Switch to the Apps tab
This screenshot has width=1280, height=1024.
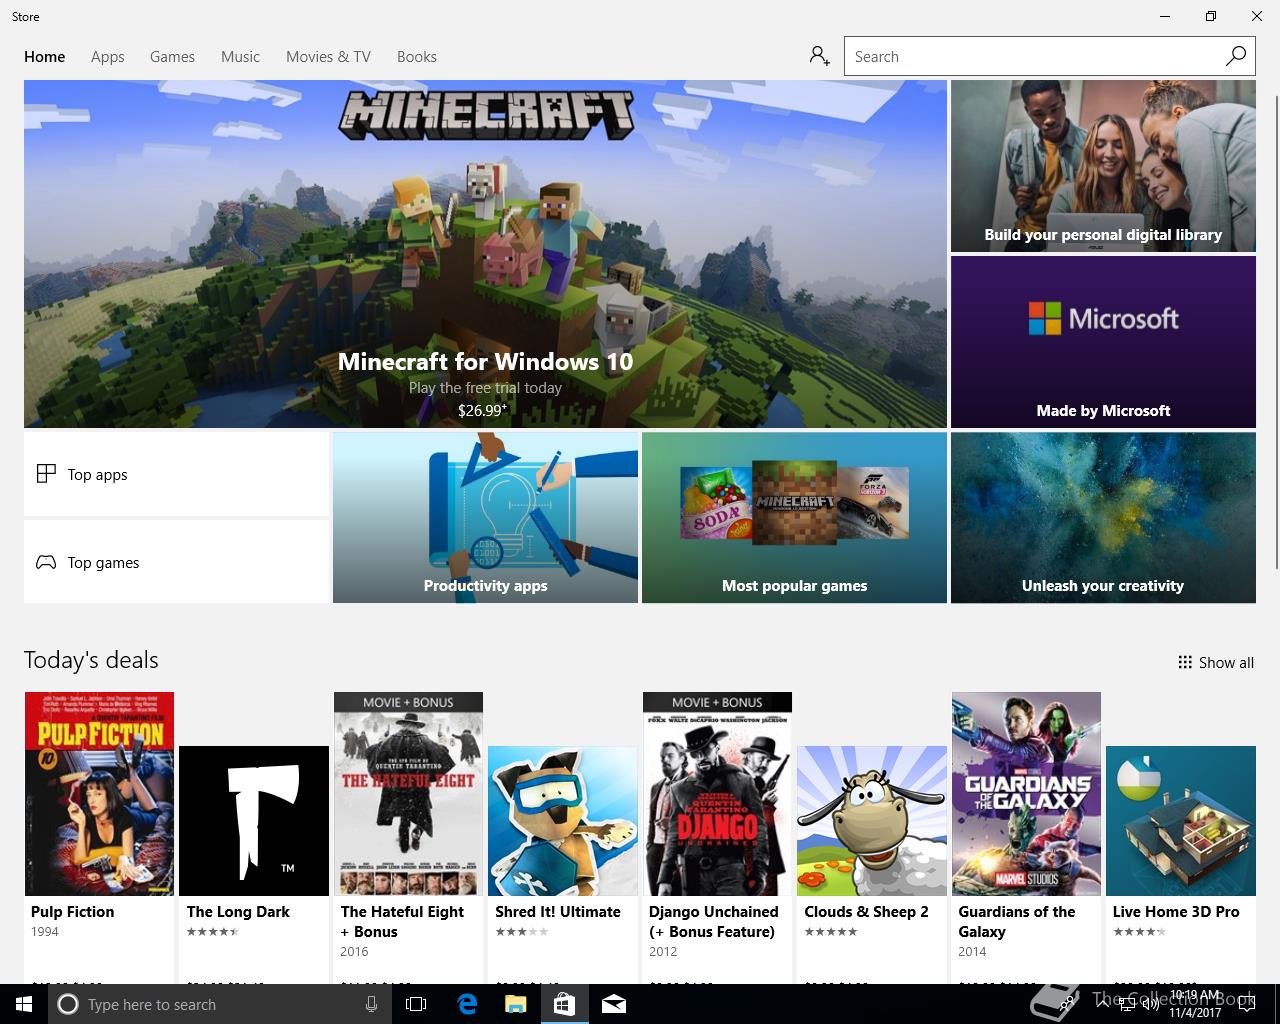pyautogui.click(x=107, y=57)
